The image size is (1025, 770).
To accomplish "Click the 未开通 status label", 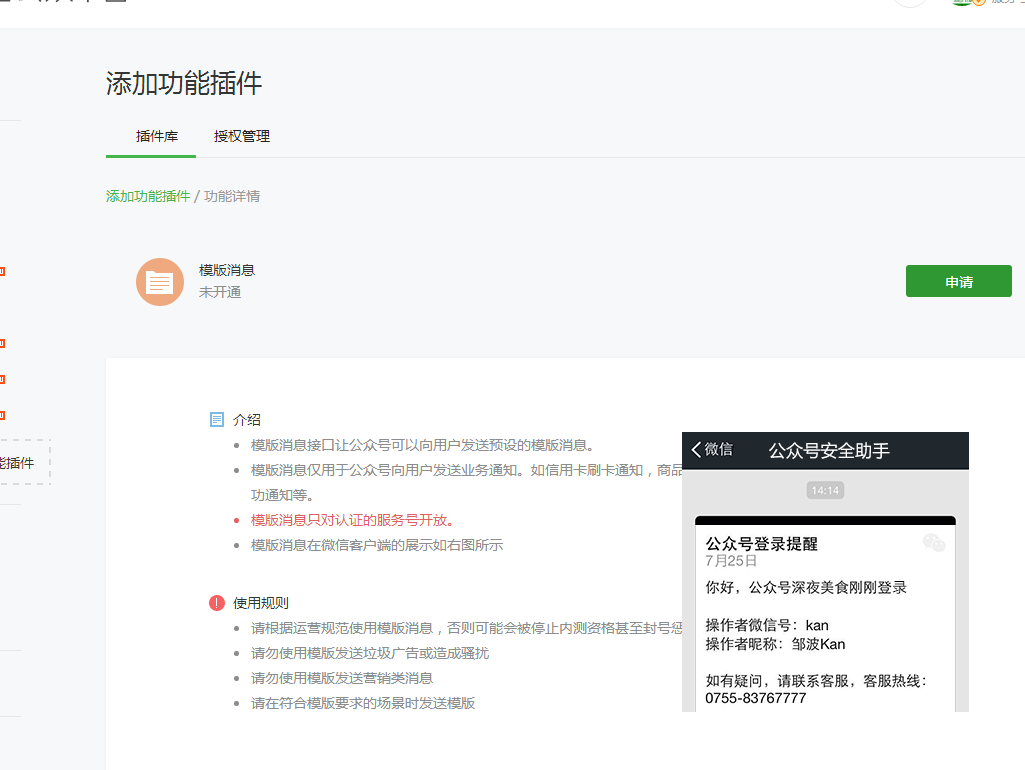I will [x=220, y=292].
